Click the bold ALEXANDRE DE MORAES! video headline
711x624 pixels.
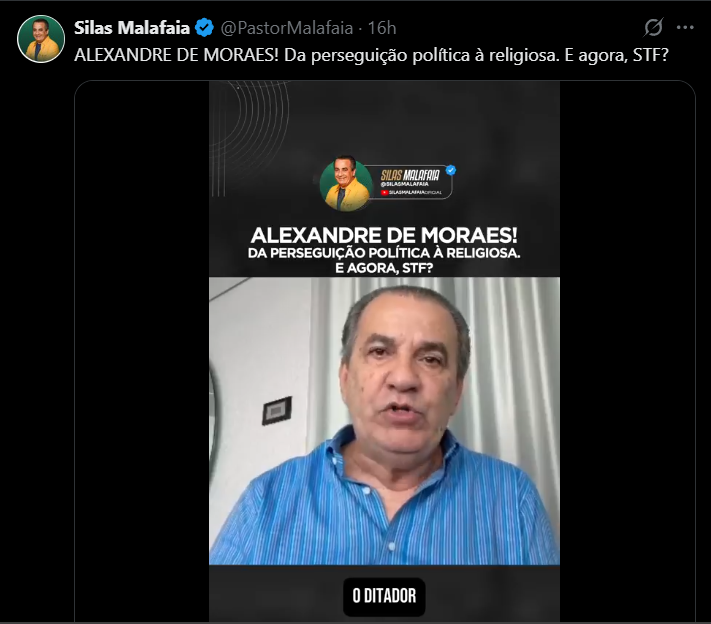(x=384, y=235)
